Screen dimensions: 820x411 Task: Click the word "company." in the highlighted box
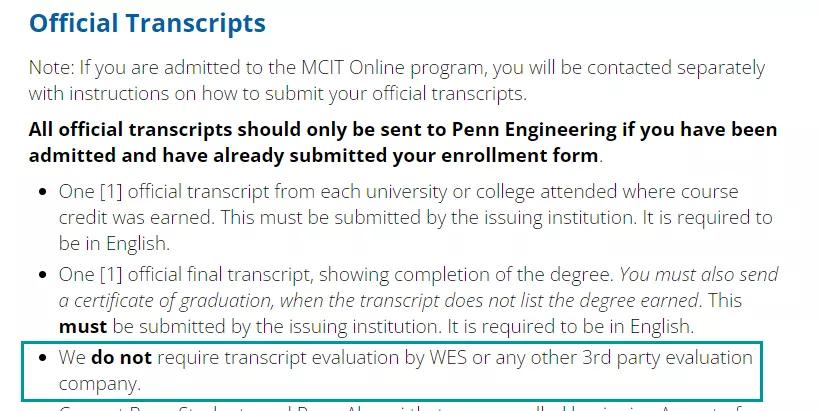(x=99, y=383)
